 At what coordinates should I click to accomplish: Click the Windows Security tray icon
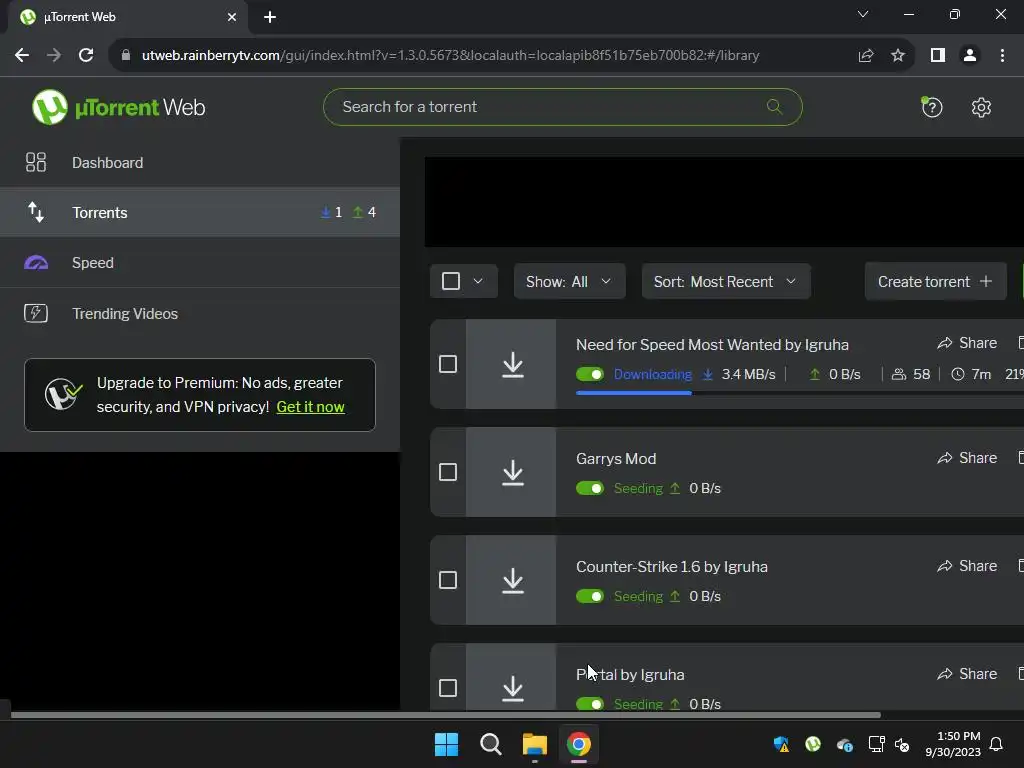[x=781, y=744]
